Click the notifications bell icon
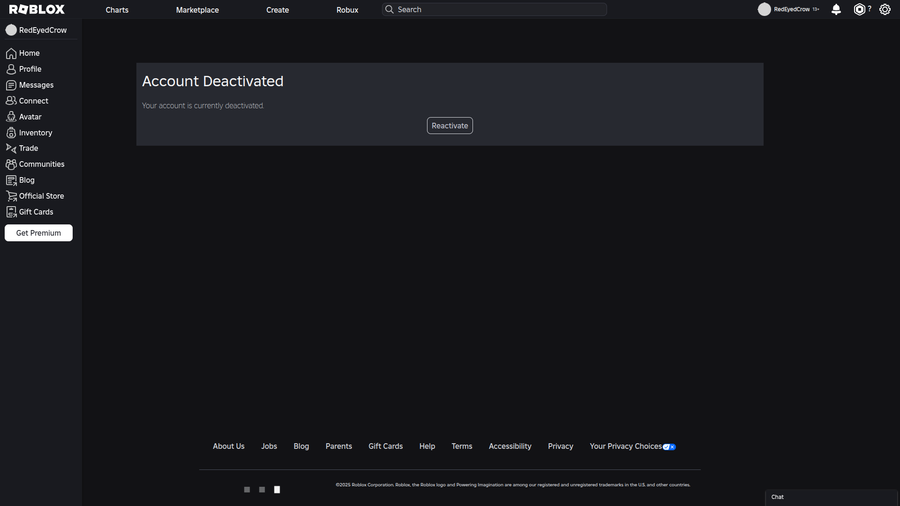 pyautogui.click(x=836, y=10)
